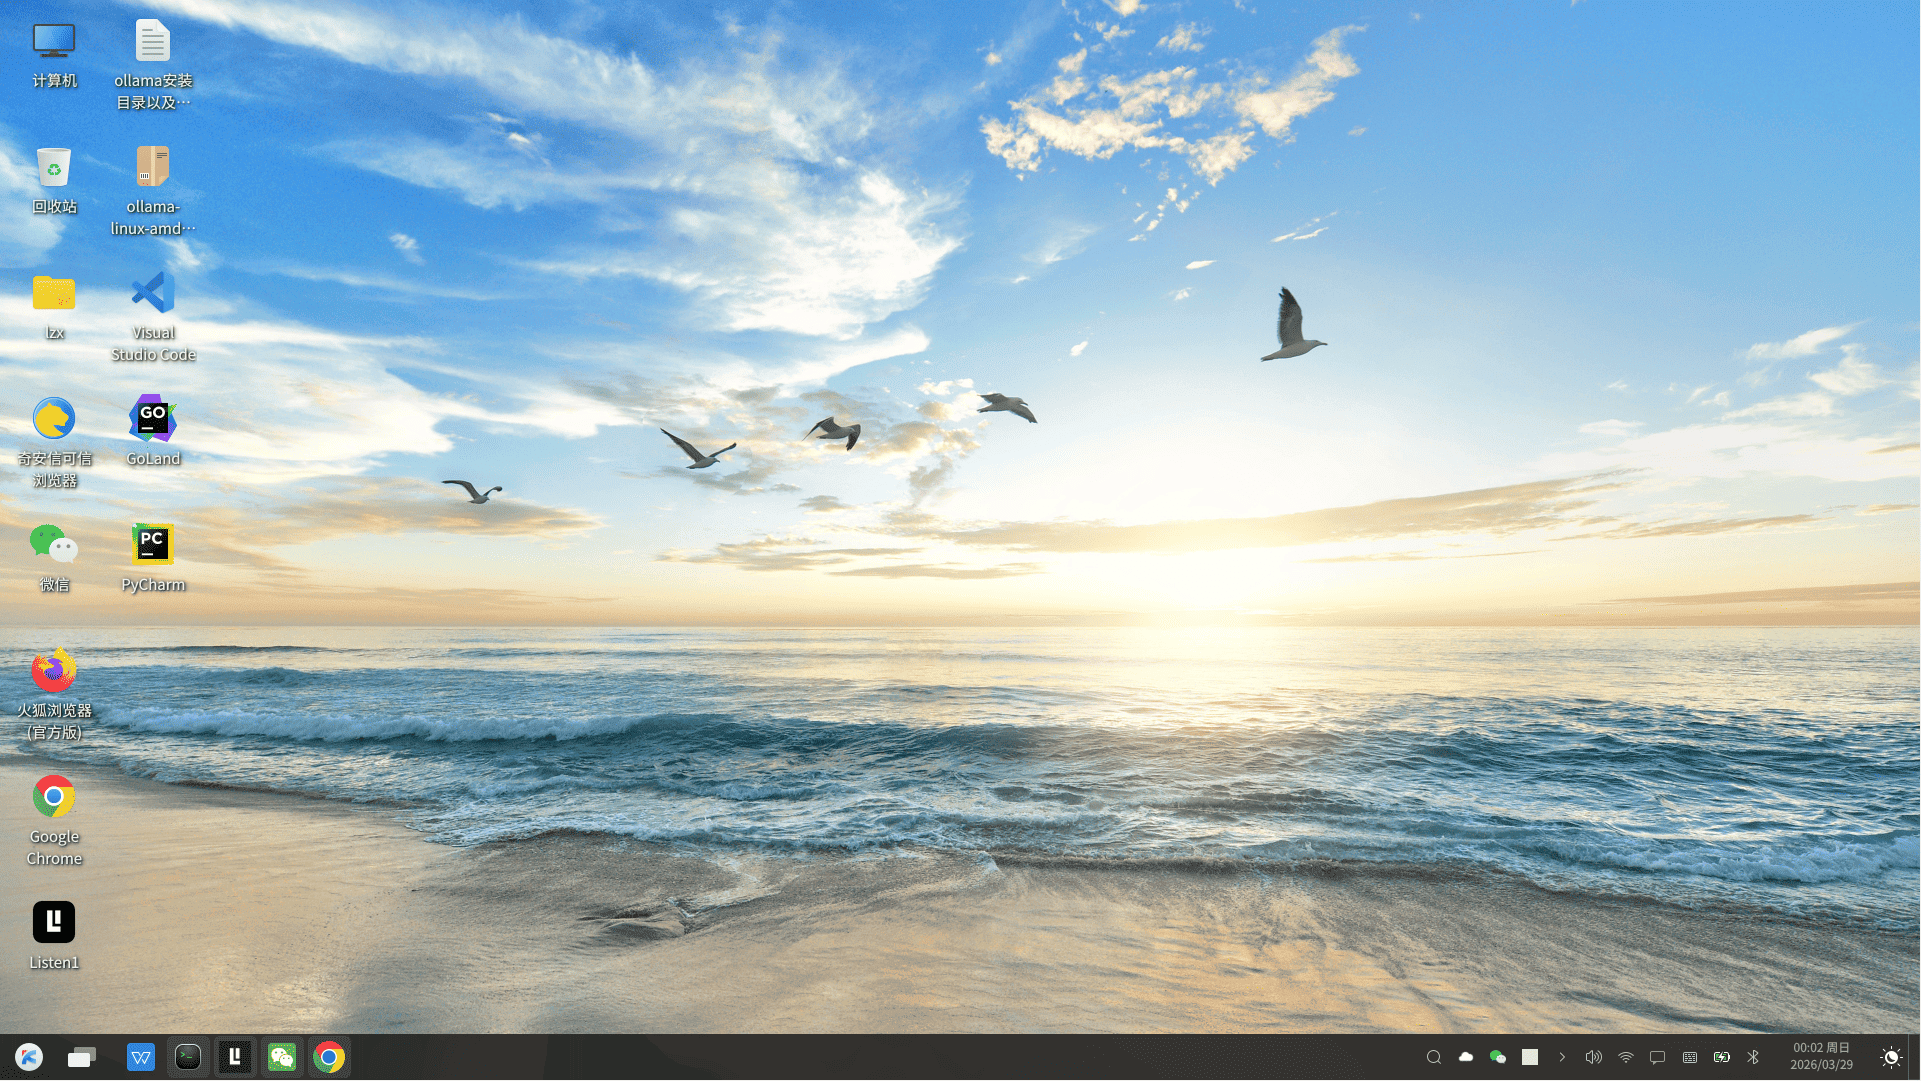Toggle Bluetooth from the system tray

[x=1753, y=1057]
